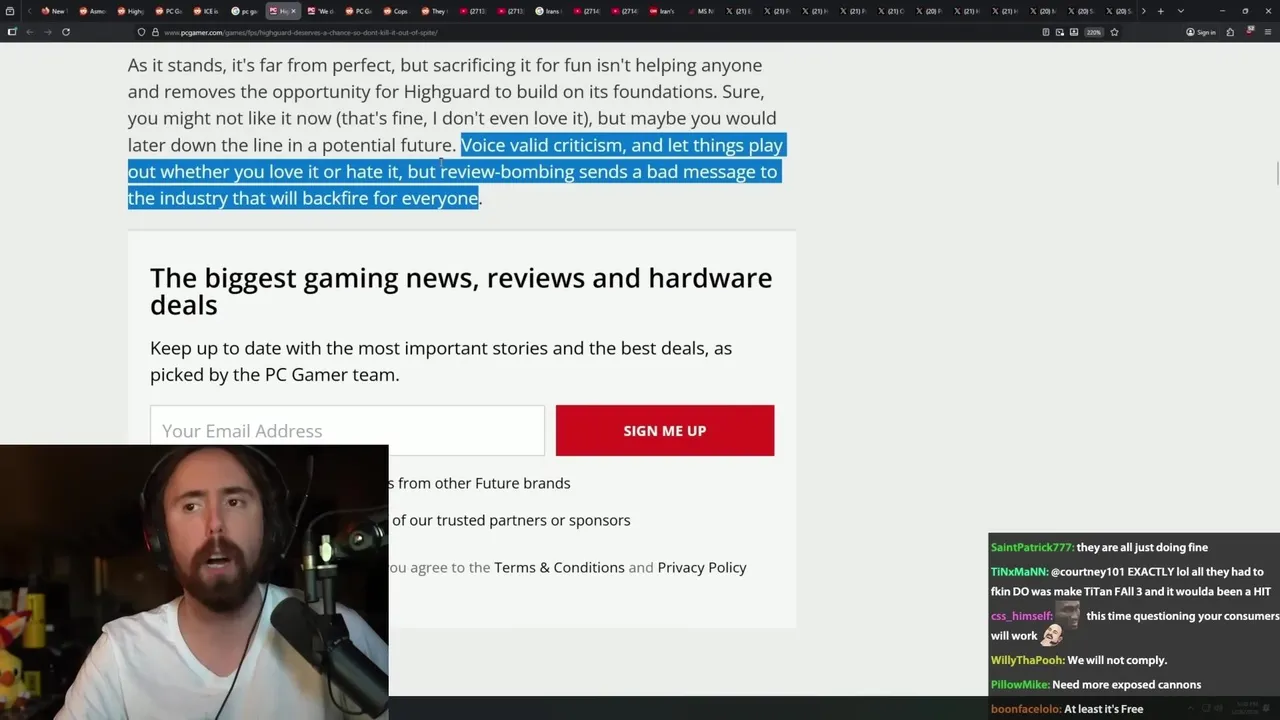Viewport: 1280px width, 720px height.
Task: Click 'of our trusted partners or sponsors' text
Action: click(x=511, y=520)
